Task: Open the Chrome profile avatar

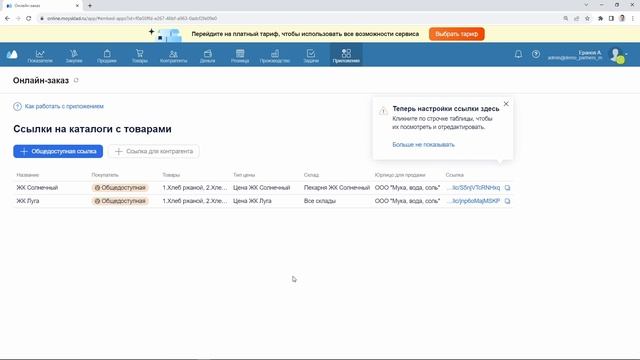Action: tap(622, 18)
